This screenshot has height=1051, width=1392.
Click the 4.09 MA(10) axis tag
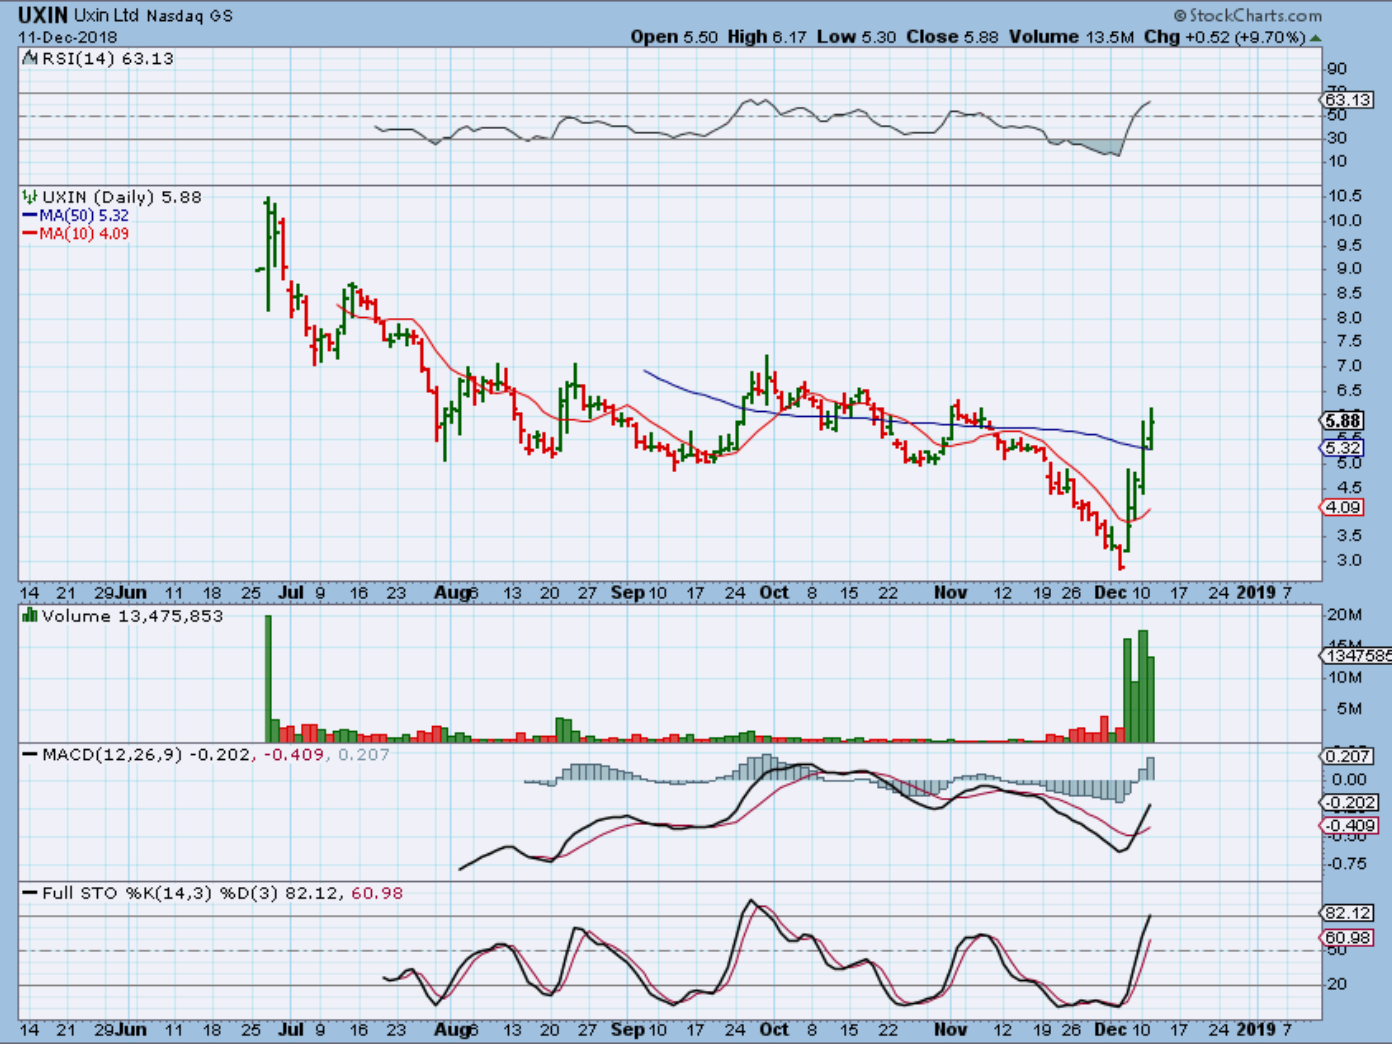pos(1343,508)
